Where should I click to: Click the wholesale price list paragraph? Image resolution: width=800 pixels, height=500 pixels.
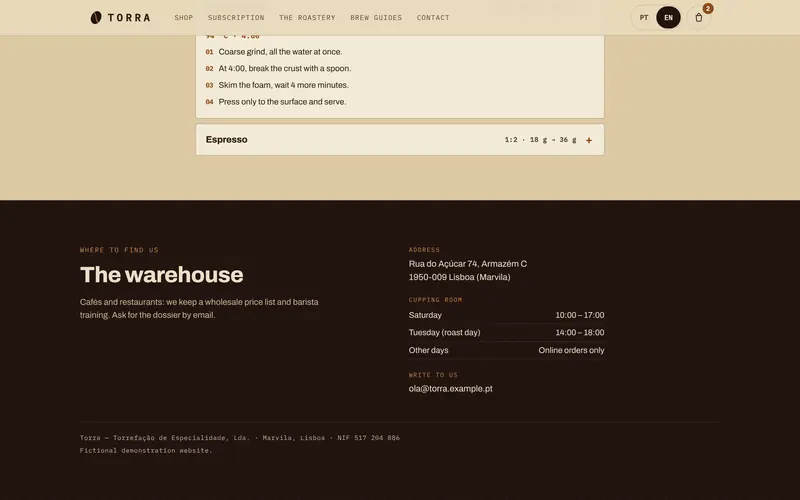199,309
